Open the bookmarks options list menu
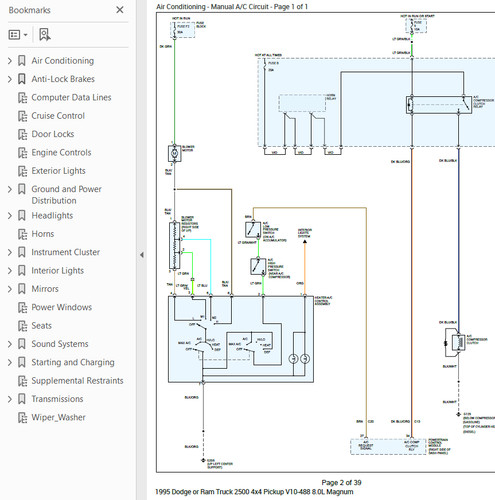The image size is (495, 500). pos(18,35)
